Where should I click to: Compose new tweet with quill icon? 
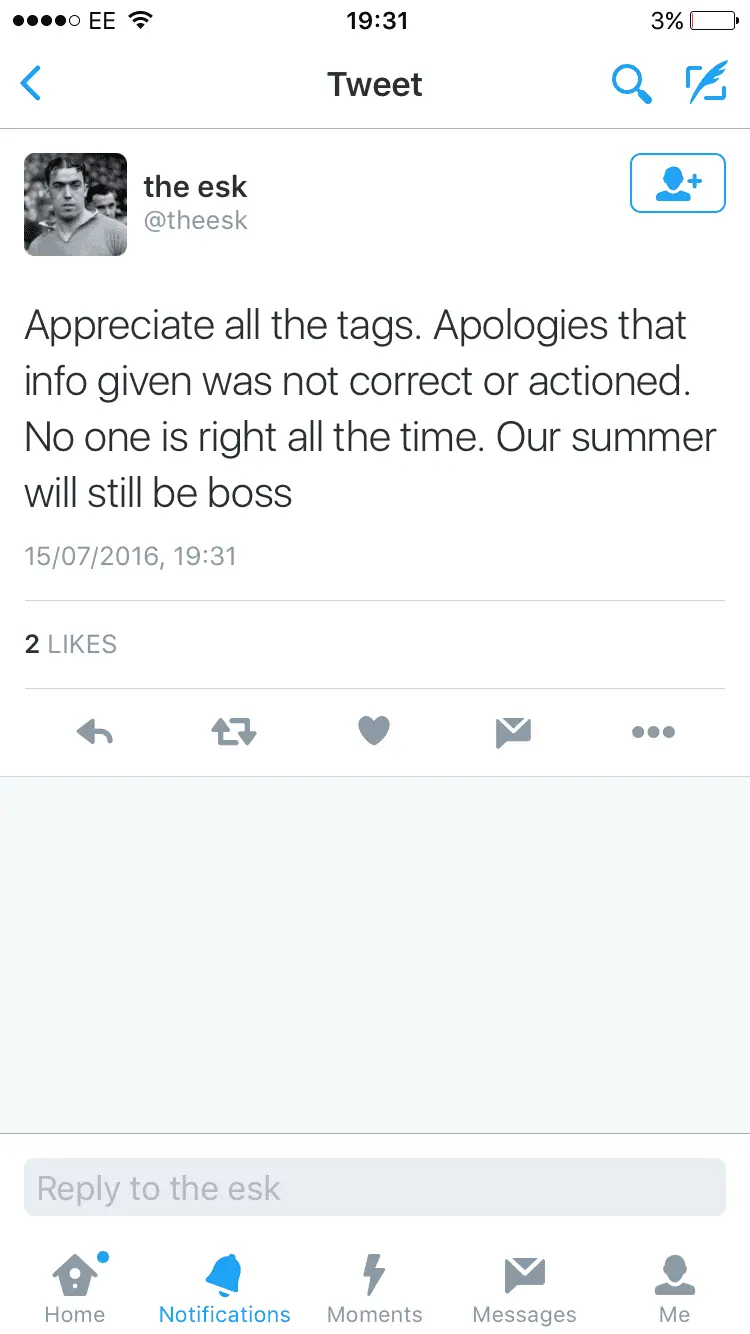pos(706,84)
